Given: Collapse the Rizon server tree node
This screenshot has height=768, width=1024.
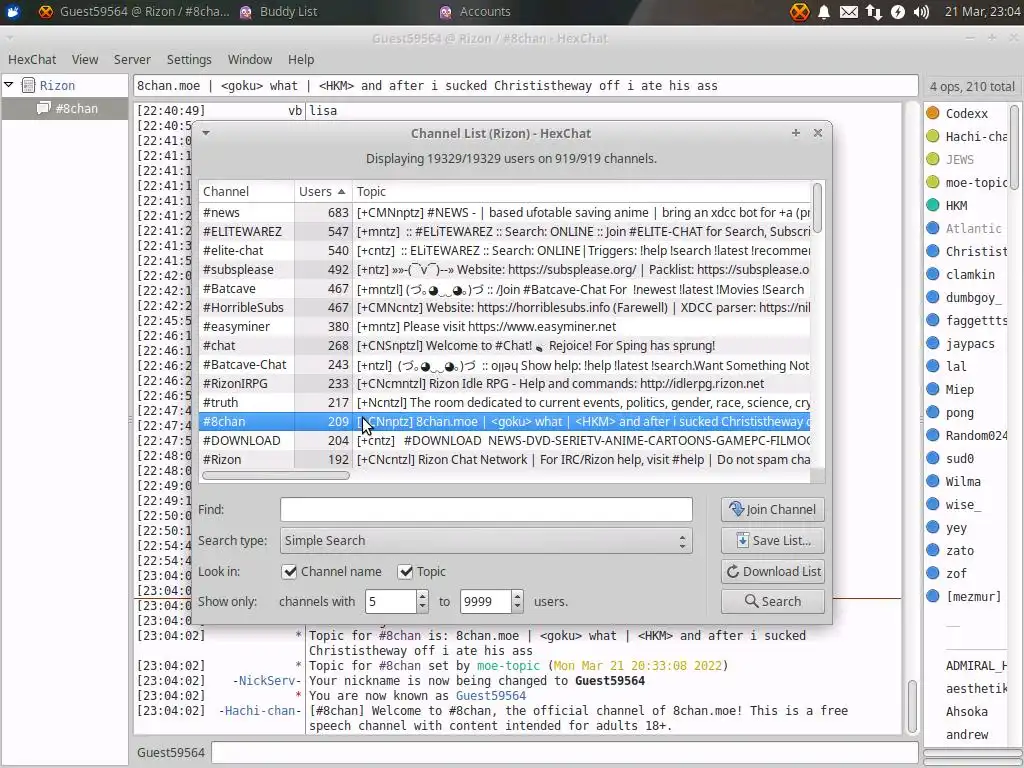Looking at the screenshot, I should click(8, 85).
